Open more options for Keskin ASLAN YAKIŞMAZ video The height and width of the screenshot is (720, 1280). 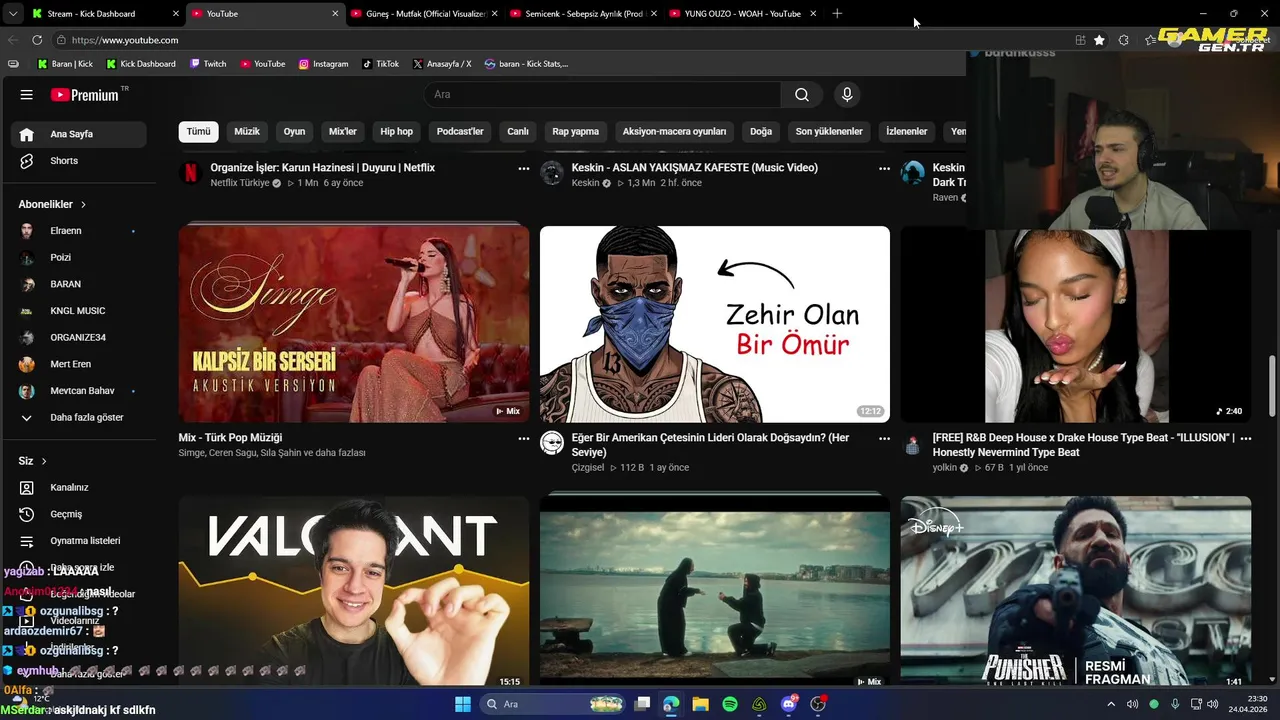tap(884, 169)
